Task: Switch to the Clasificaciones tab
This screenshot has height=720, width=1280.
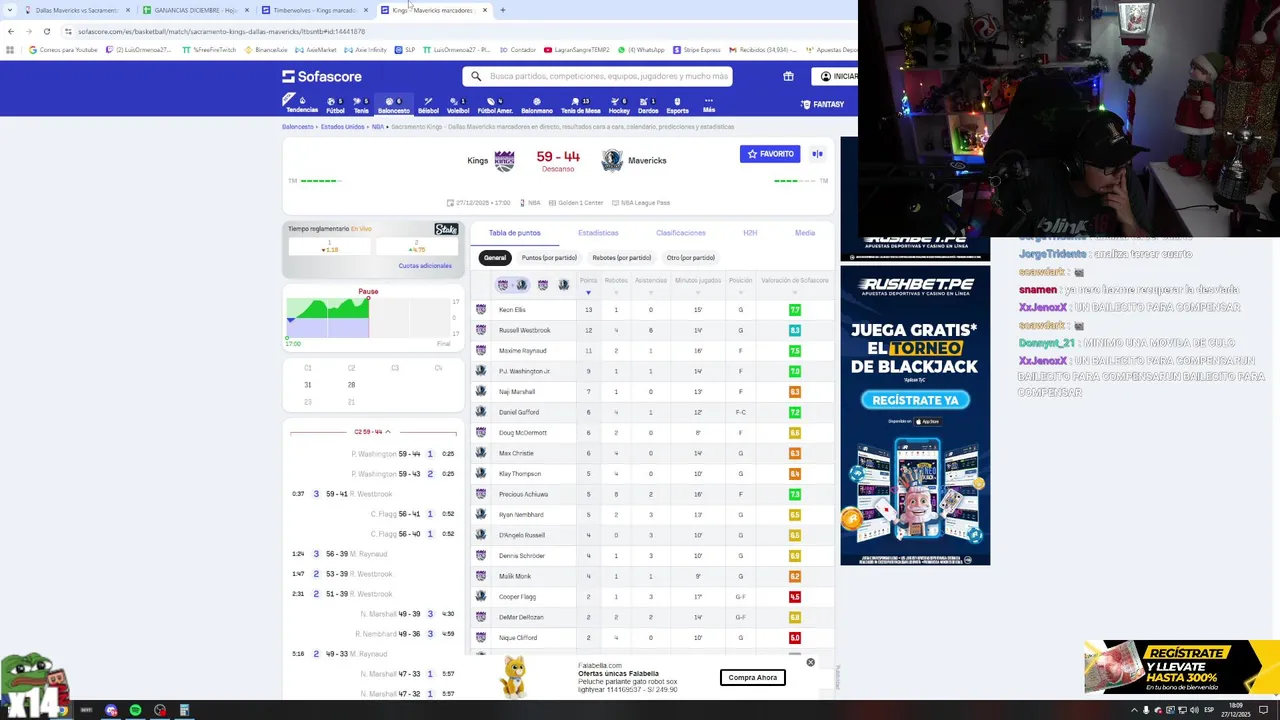Action: tap(681, 233)
